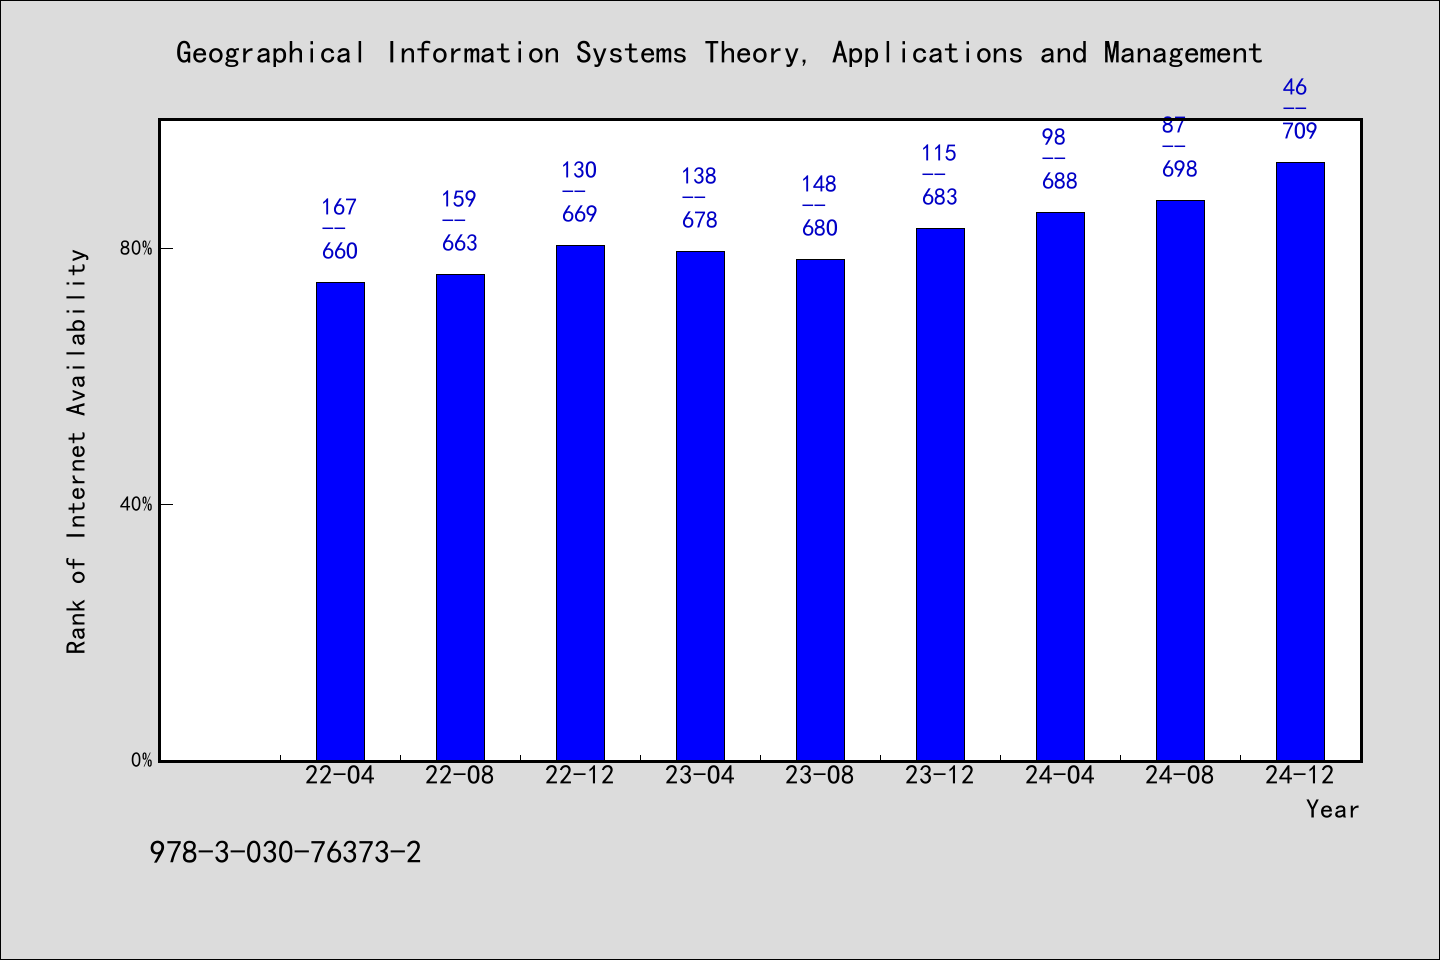Click the rank value 167 above 22-04
The image size is (1440, 960).
tap(339, 207)
